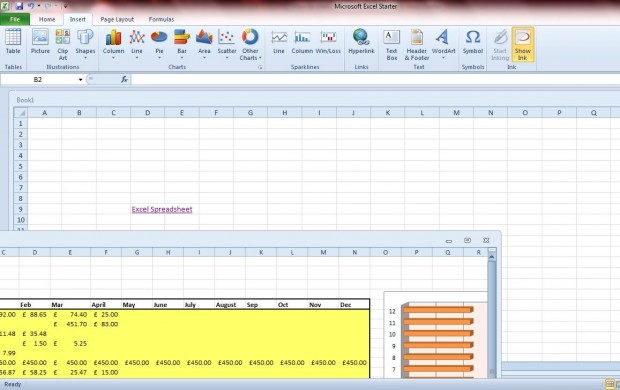Select the Insert tab
620x390 pixels.
click(x=78, y=19)
